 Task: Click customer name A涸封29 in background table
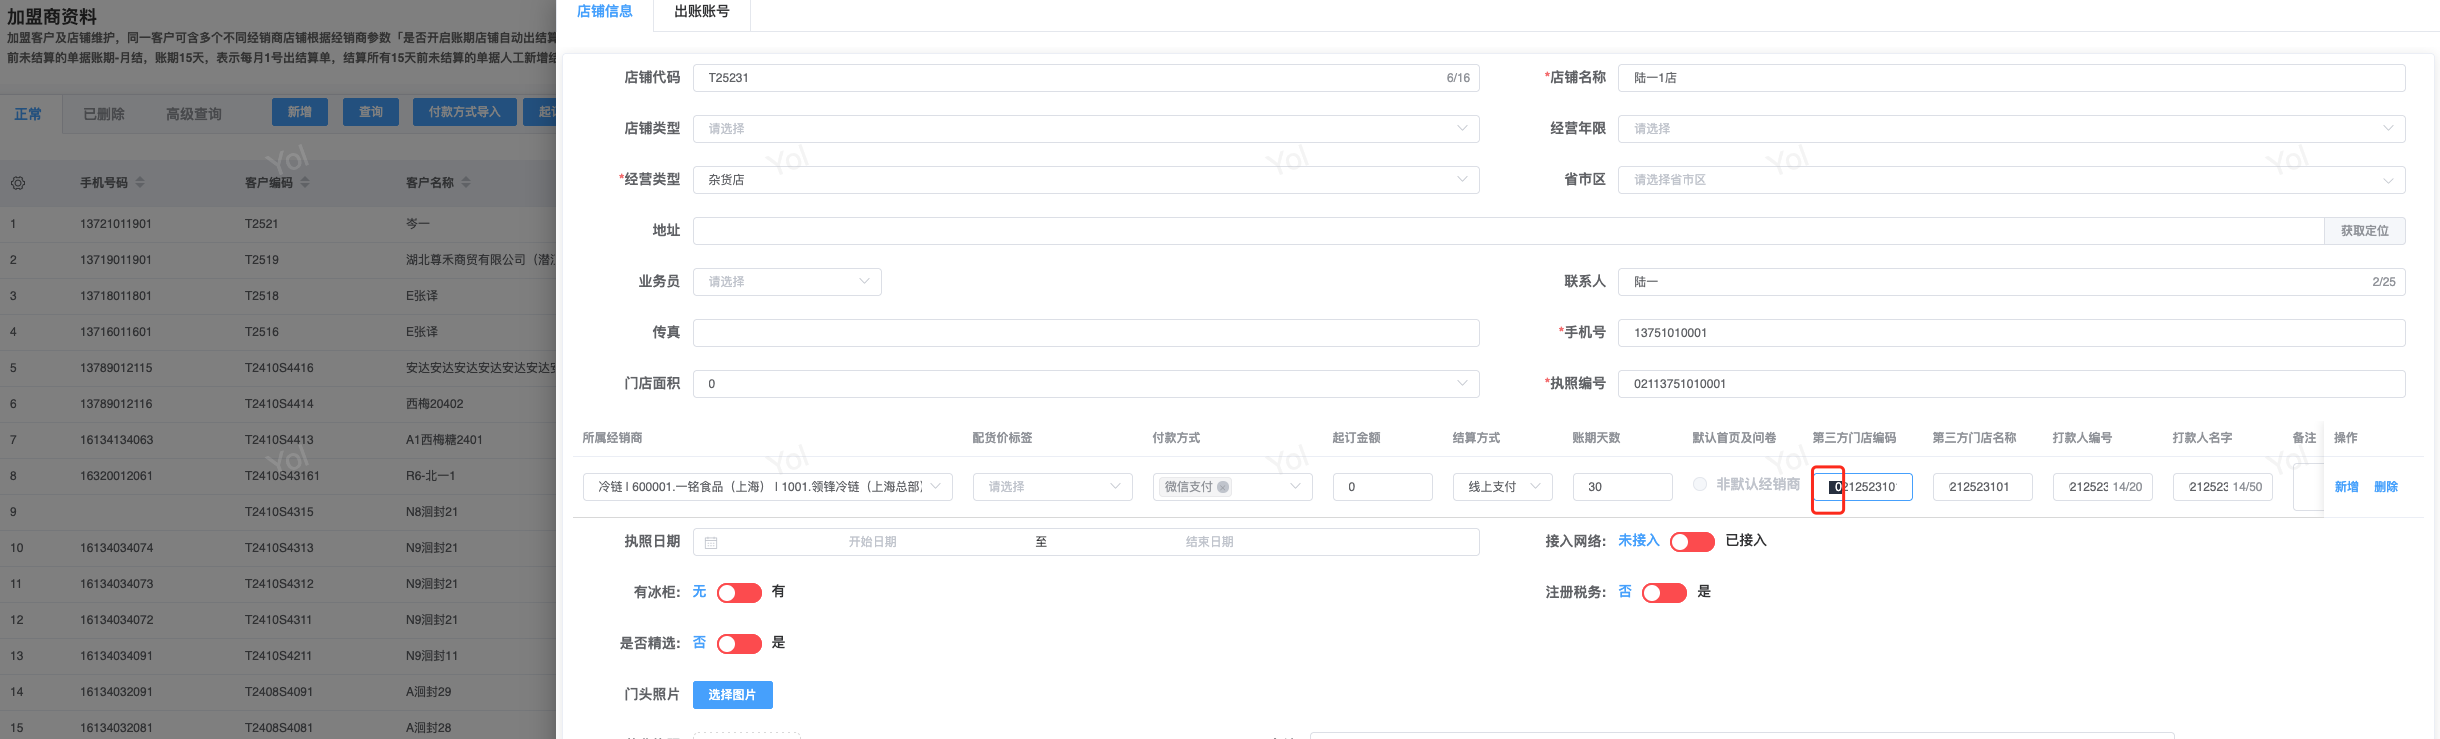[x=429, y=692]
